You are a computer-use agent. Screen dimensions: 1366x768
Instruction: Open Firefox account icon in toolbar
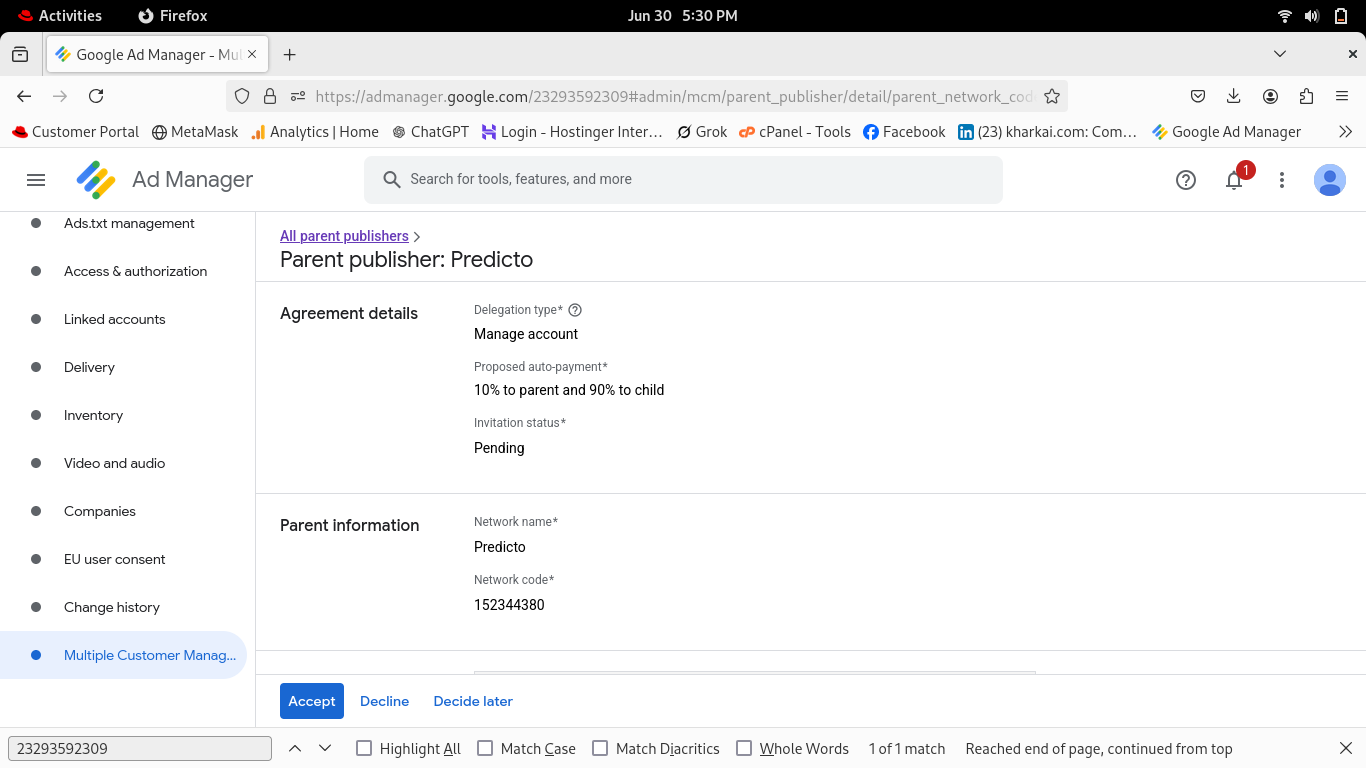(1270, 96)
